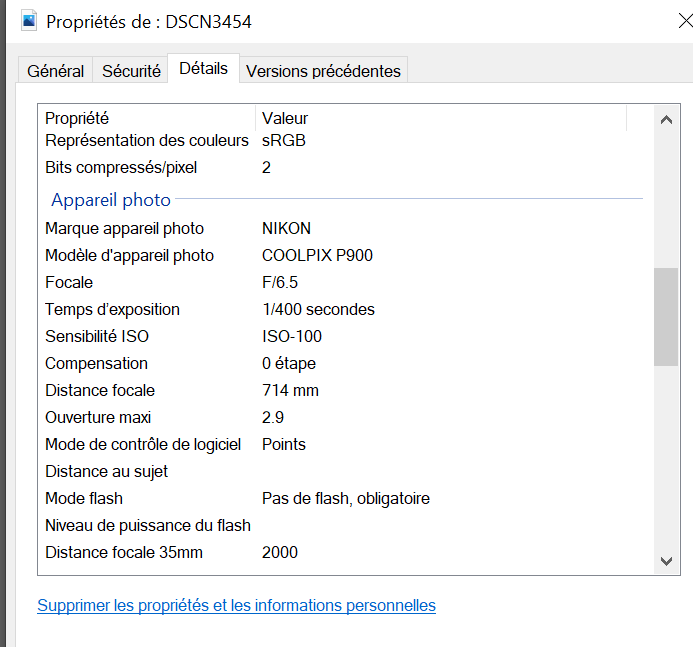
Task: Go to the Versions précédentes tab
Action: point(323,71)
